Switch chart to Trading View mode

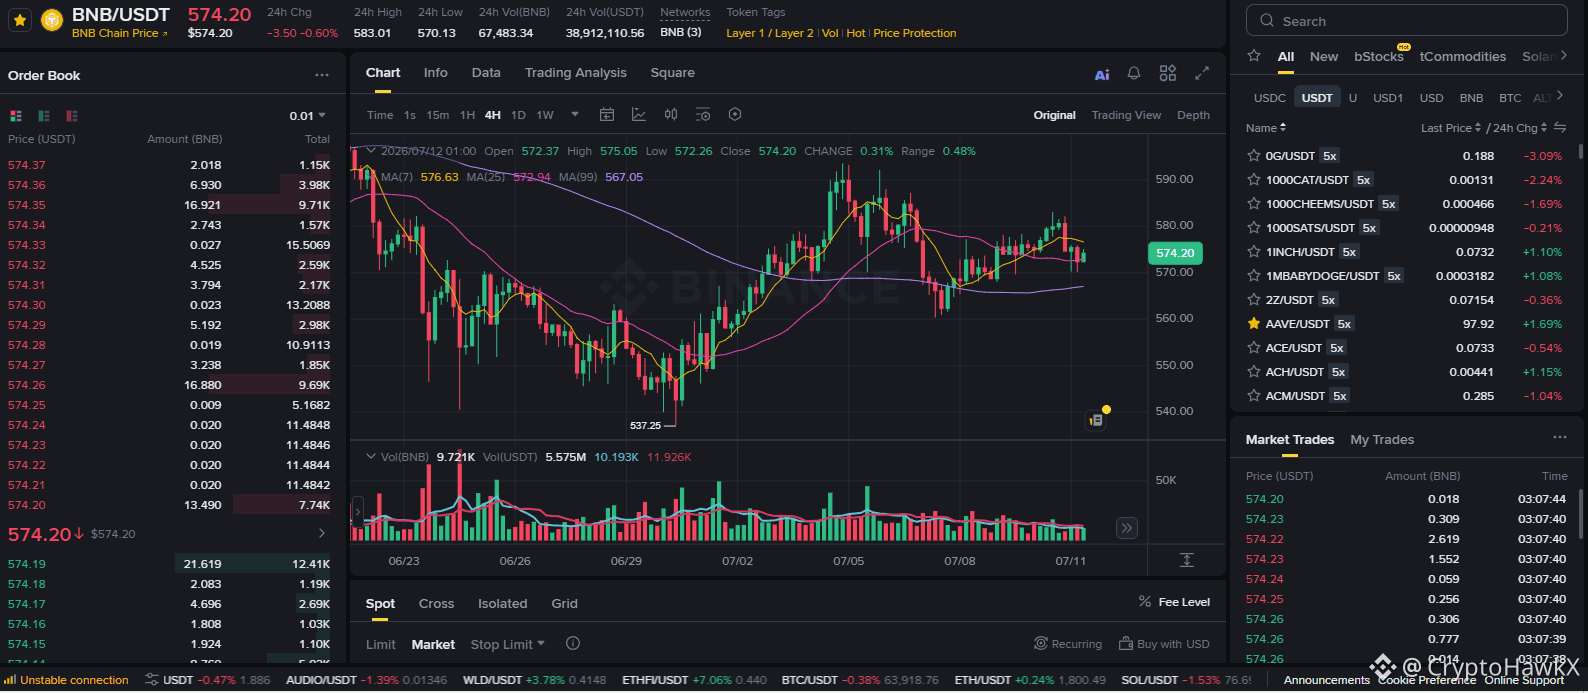coord(1126,115)
